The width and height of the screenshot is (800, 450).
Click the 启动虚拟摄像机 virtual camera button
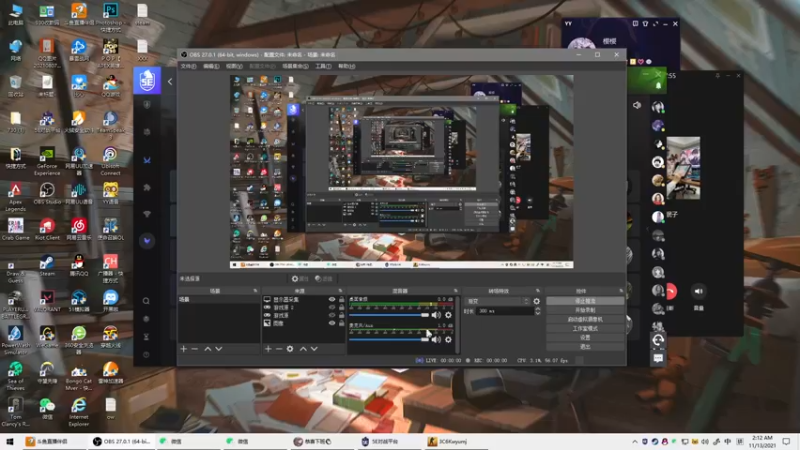pos(585,319)
